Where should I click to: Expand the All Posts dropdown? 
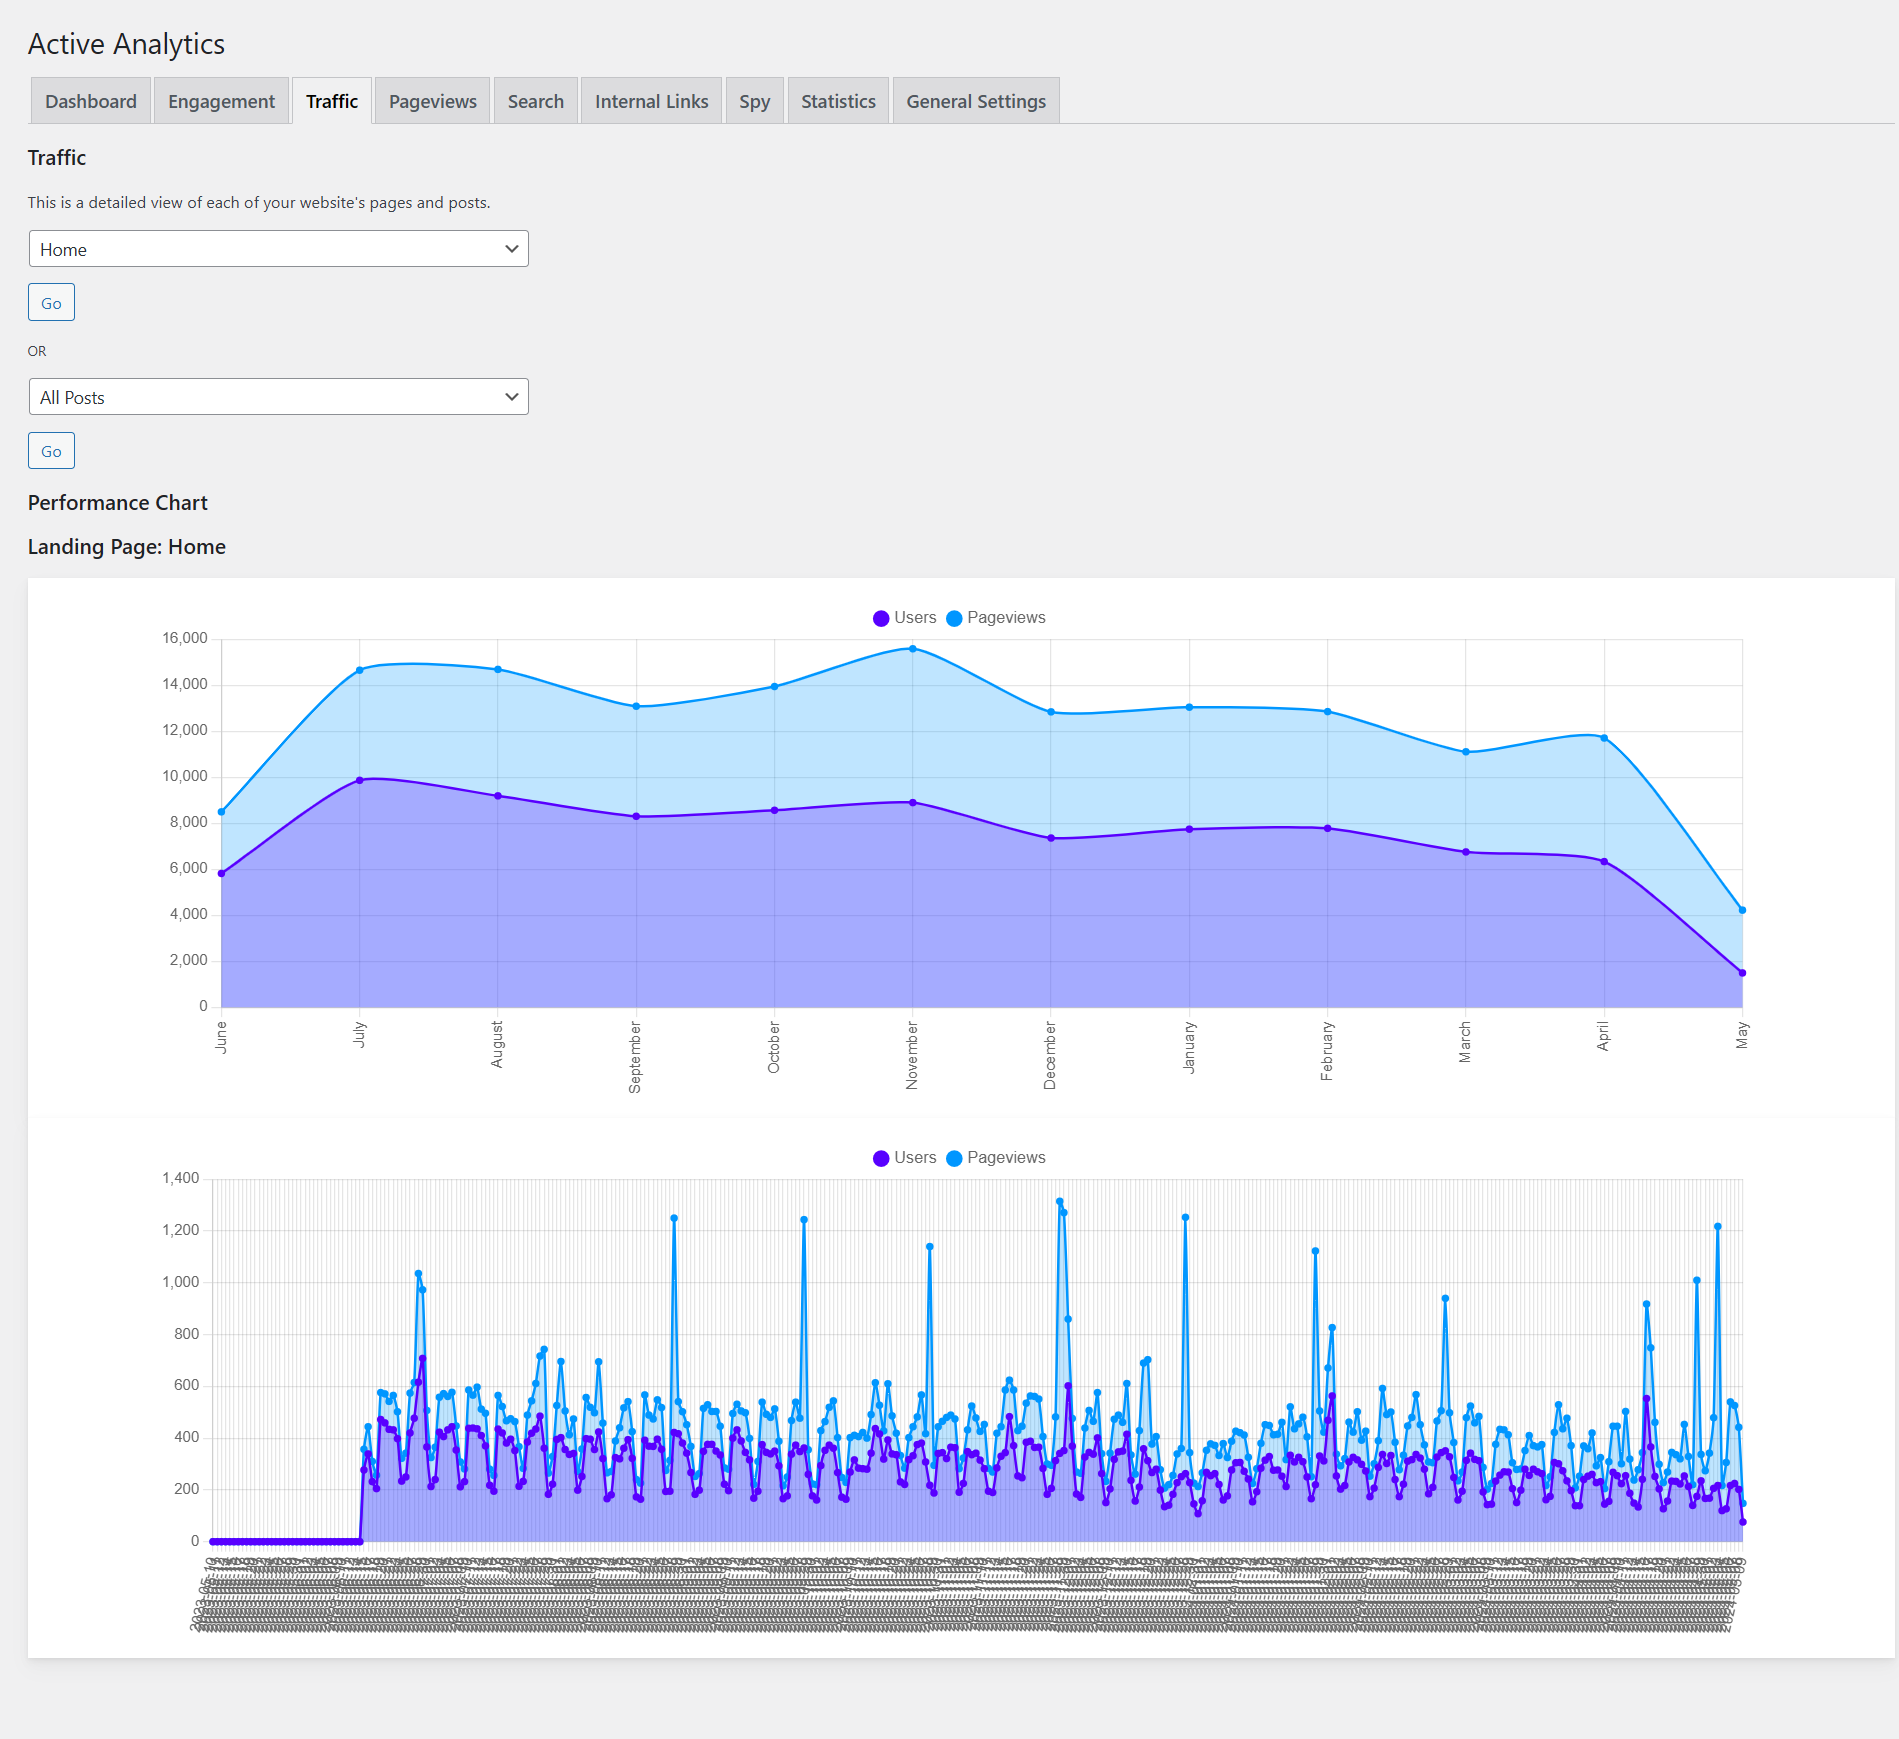tap(278, 397)
